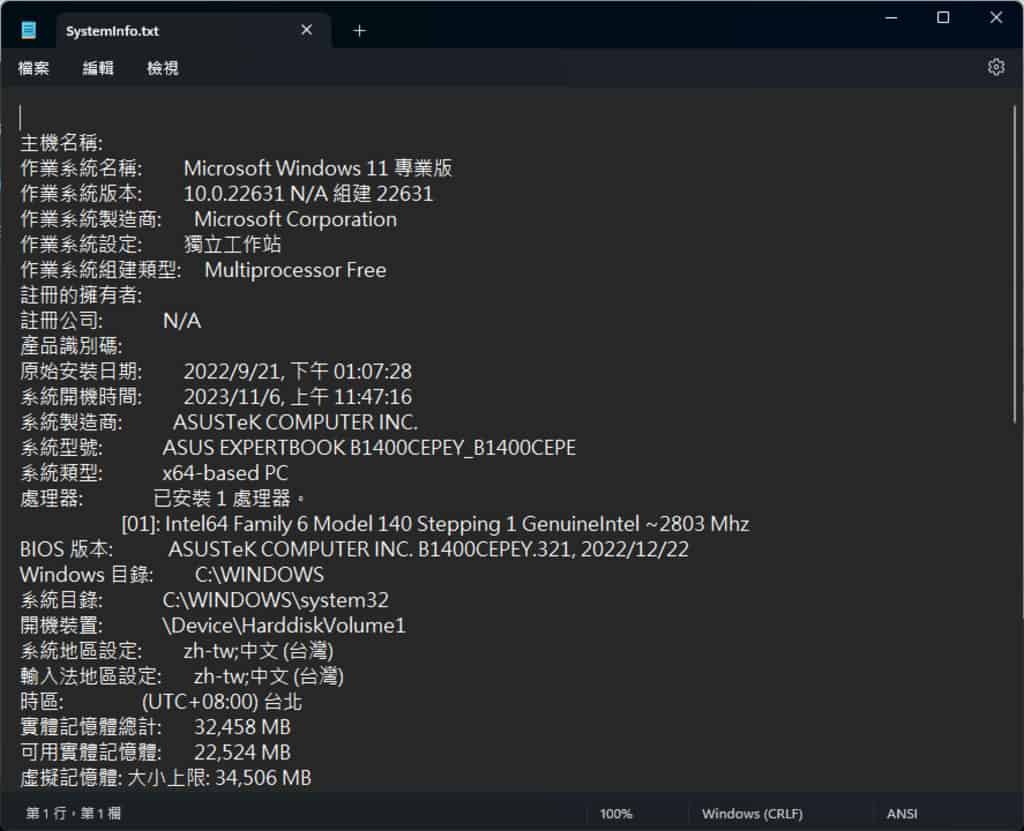Click the BIOS value ASUSTeK COMPUTER INC. B1400CEPEY.321, 2022/12/22
The image size is (1024, 831).
[428, 550]
